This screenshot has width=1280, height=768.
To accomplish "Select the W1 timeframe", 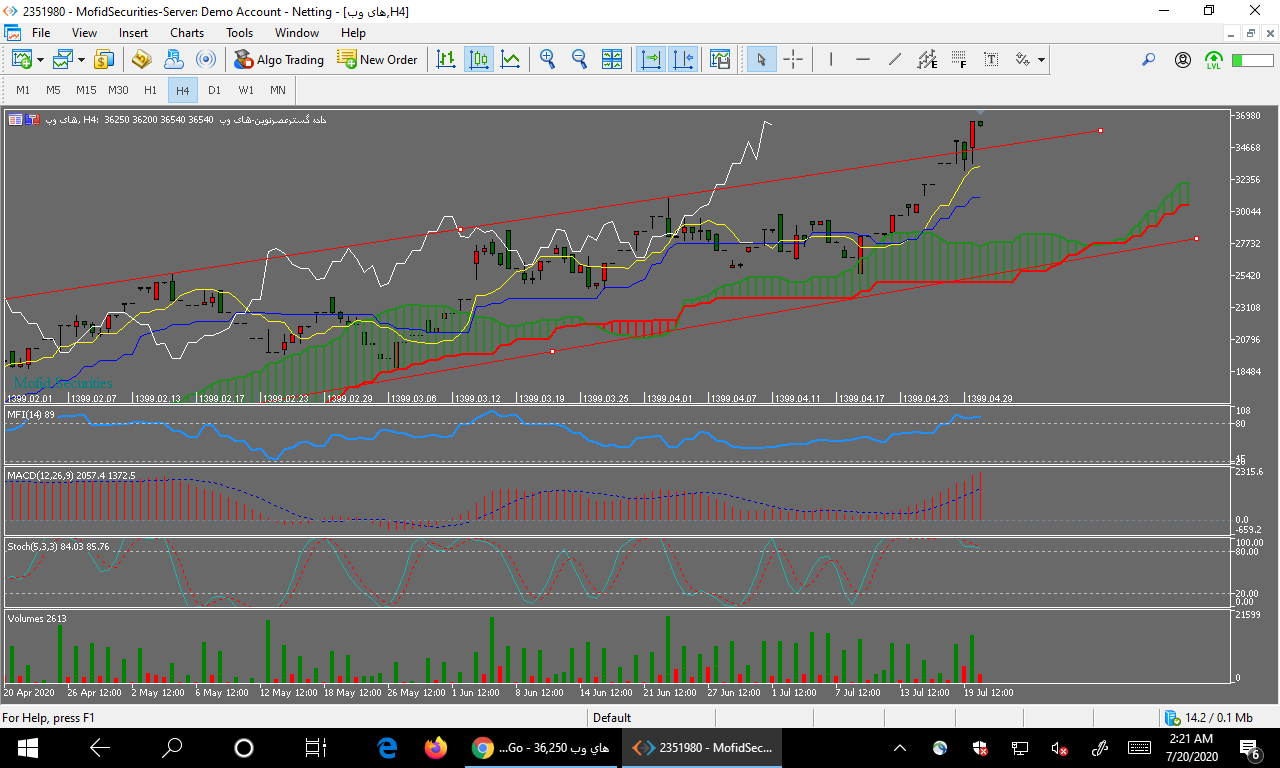I will coord(246,90).
